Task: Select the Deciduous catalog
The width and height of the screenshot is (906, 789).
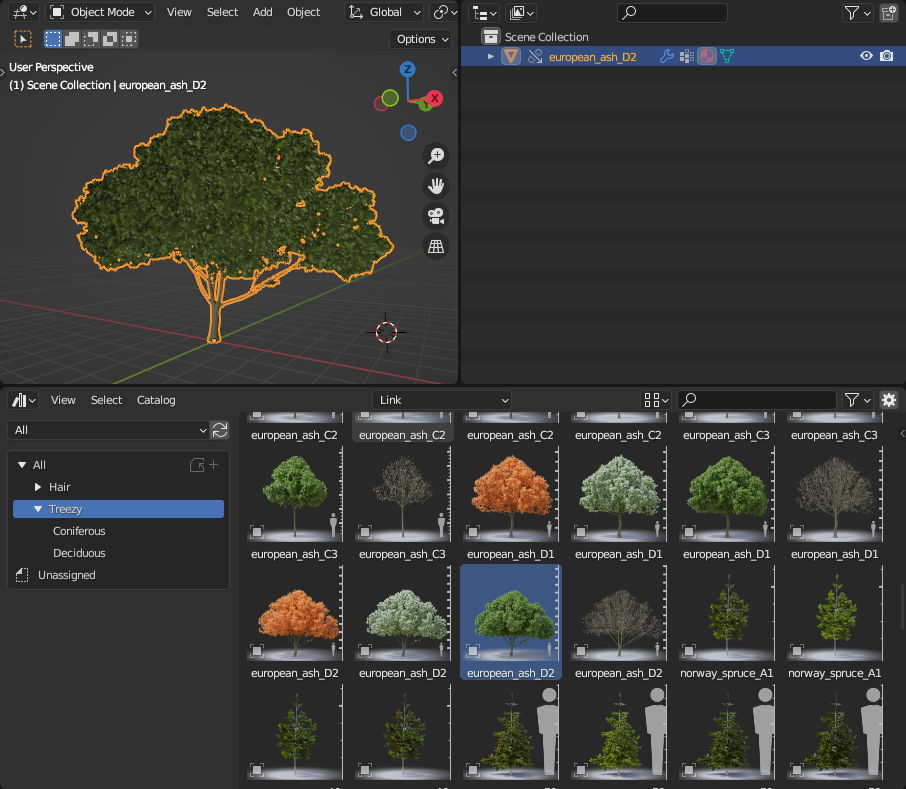Action: coord(79,553)
